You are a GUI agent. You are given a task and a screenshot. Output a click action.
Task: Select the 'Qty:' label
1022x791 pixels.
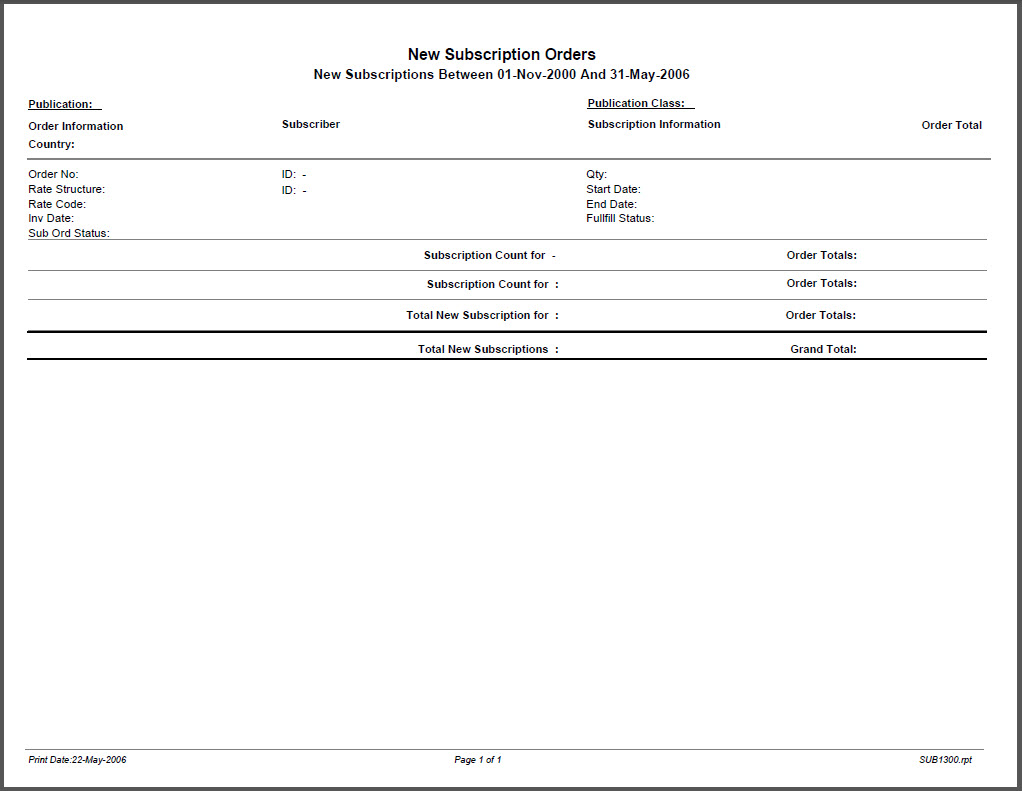tap(596, 175)
